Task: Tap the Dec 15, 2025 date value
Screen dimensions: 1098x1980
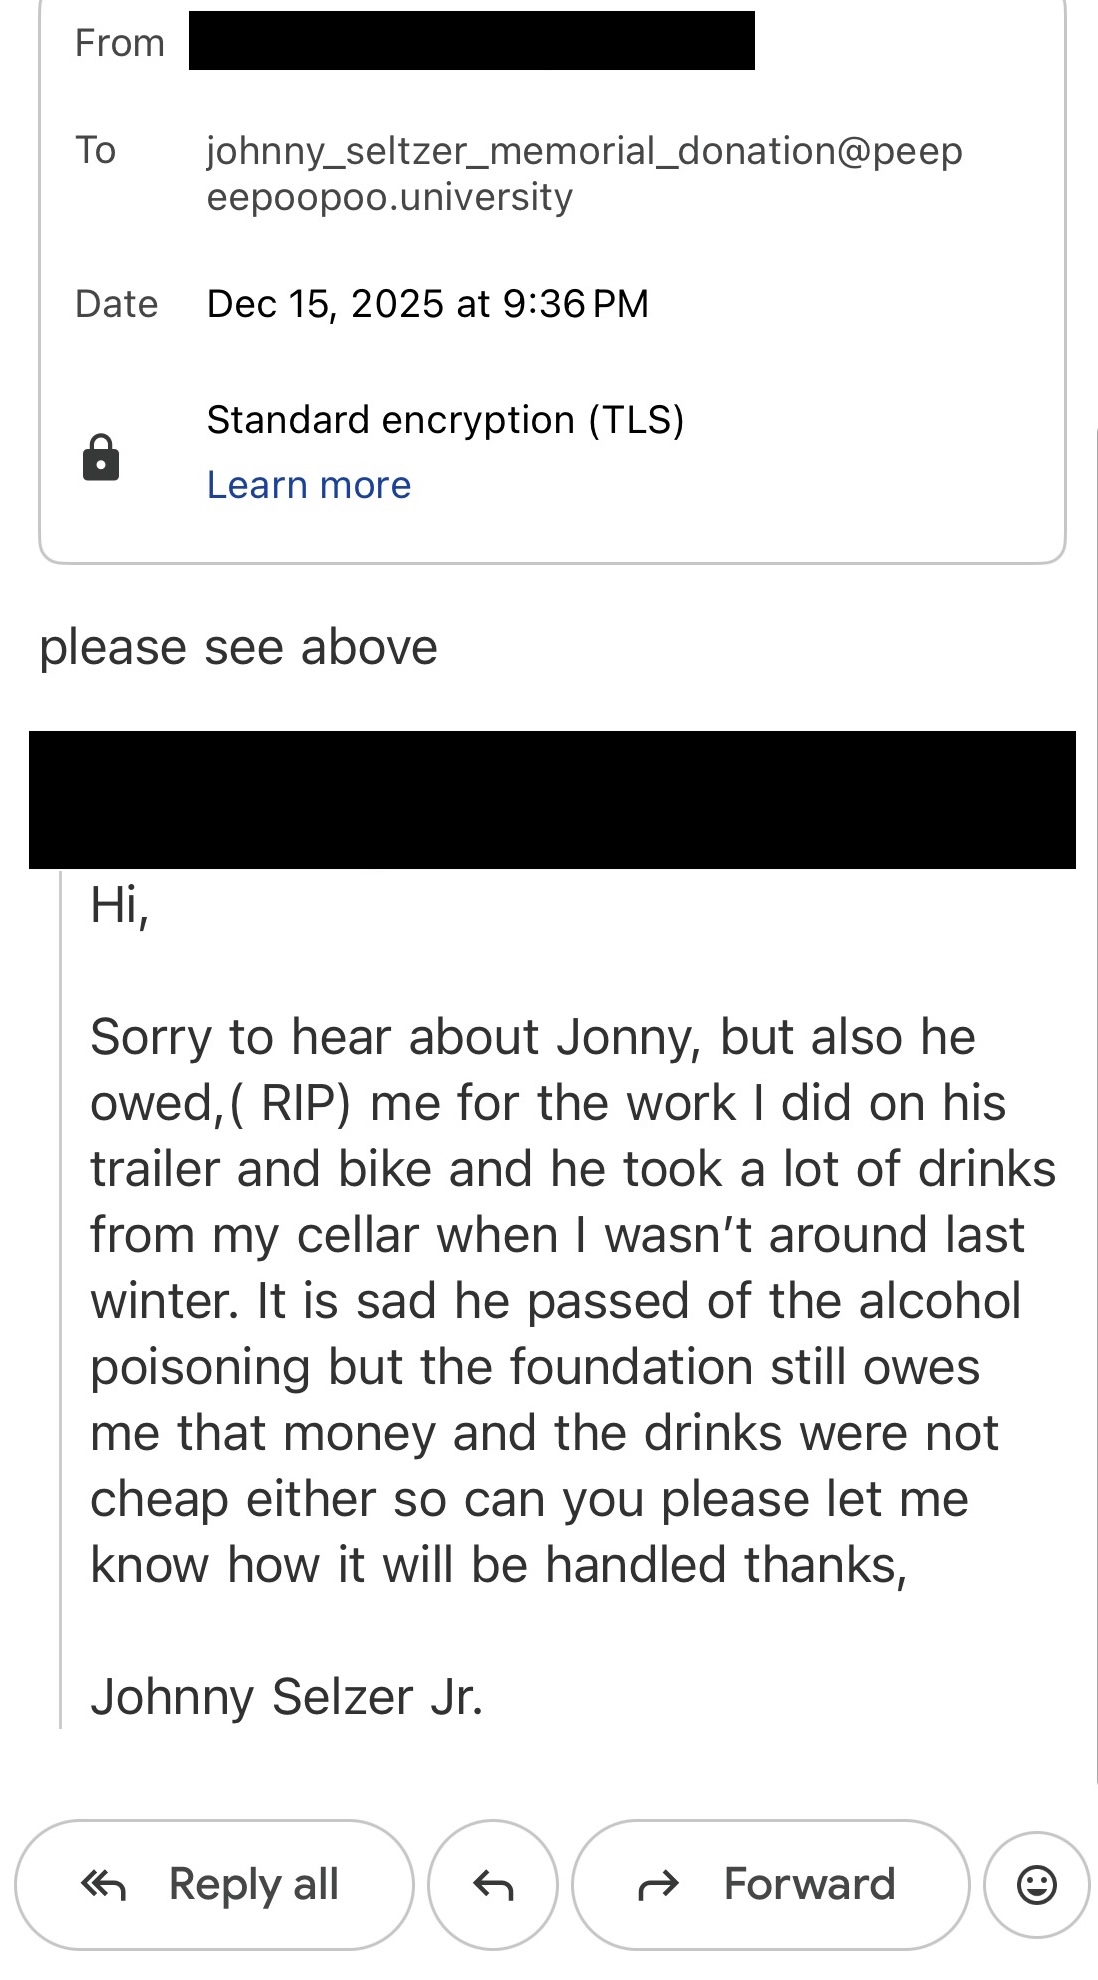Action: coord(427,304)
